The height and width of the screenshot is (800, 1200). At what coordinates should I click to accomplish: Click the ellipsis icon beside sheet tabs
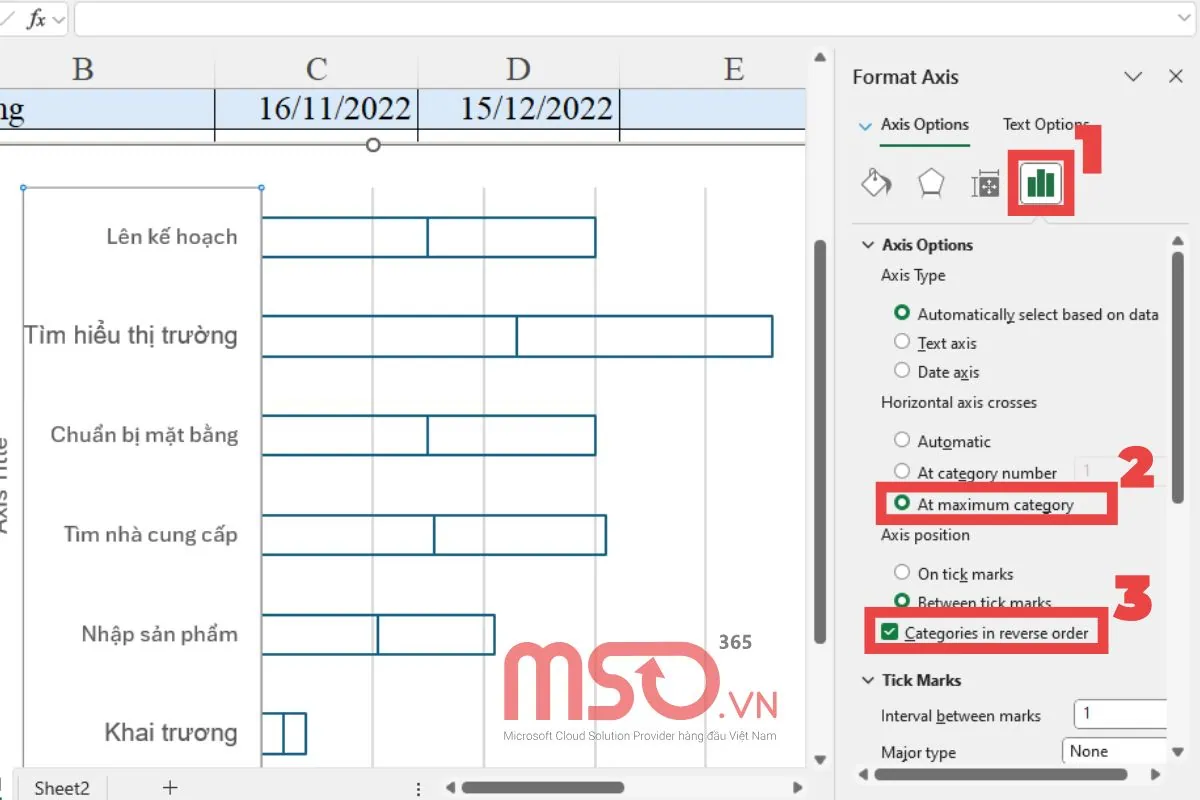(x=418, y=788)
